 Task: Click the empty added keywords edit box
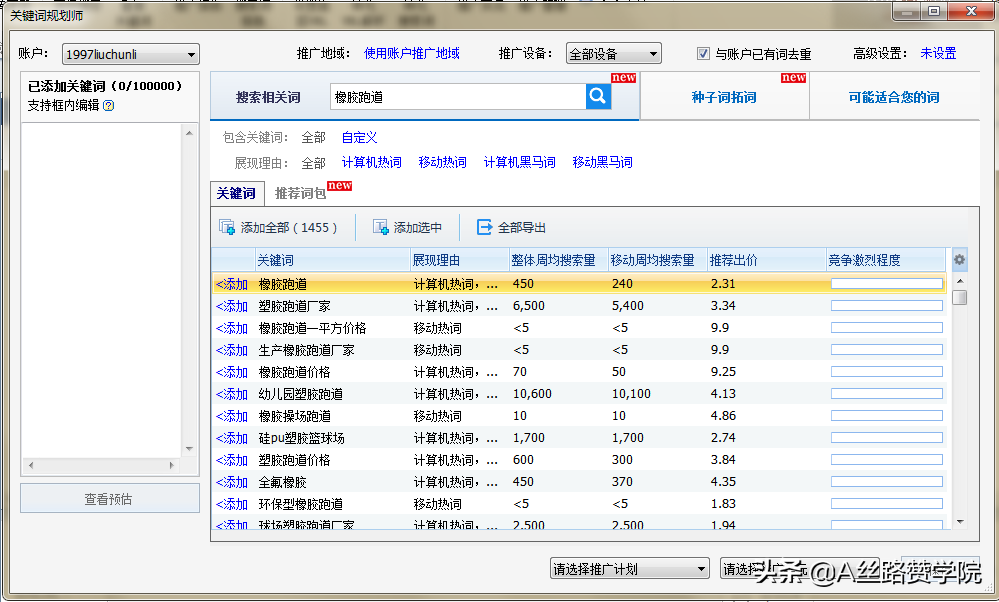click(102, 290)
